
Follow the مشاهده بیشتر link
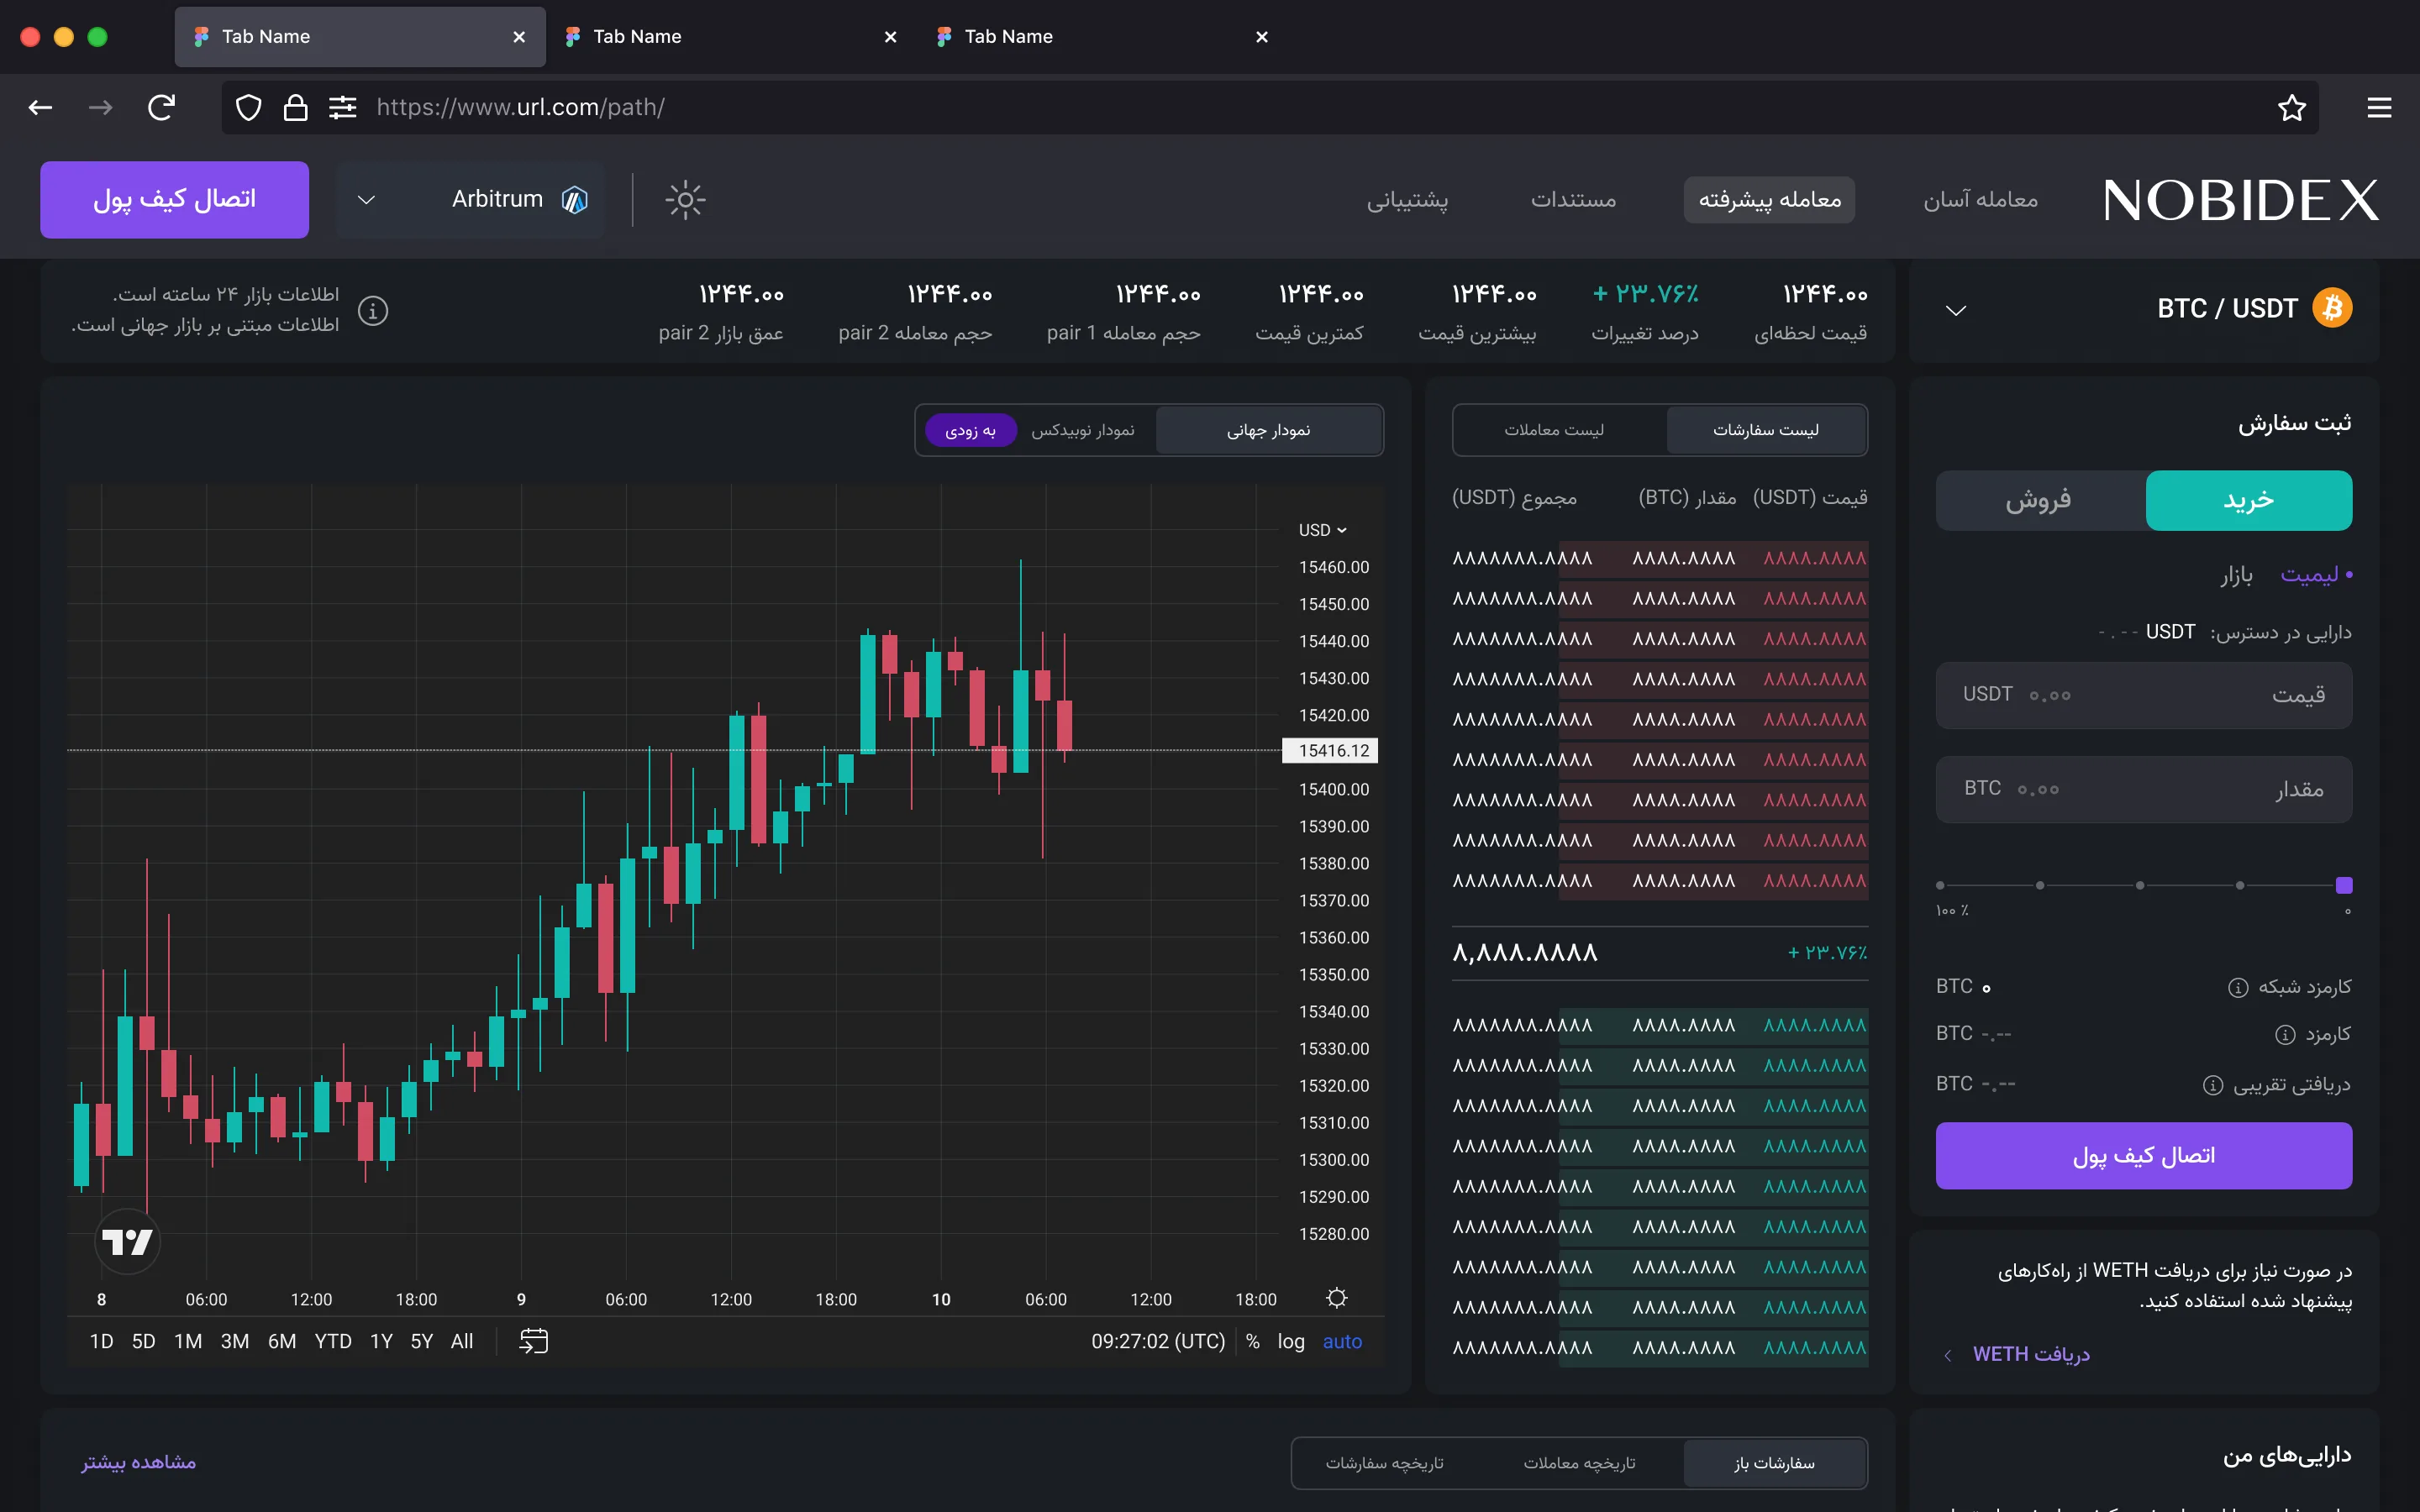tap(138, 1462)
